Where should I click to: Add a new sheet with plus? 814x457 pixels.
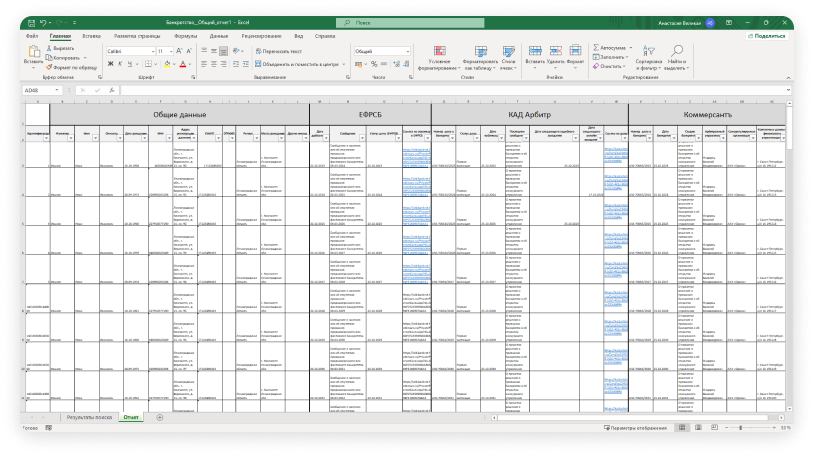pos(159,418)
